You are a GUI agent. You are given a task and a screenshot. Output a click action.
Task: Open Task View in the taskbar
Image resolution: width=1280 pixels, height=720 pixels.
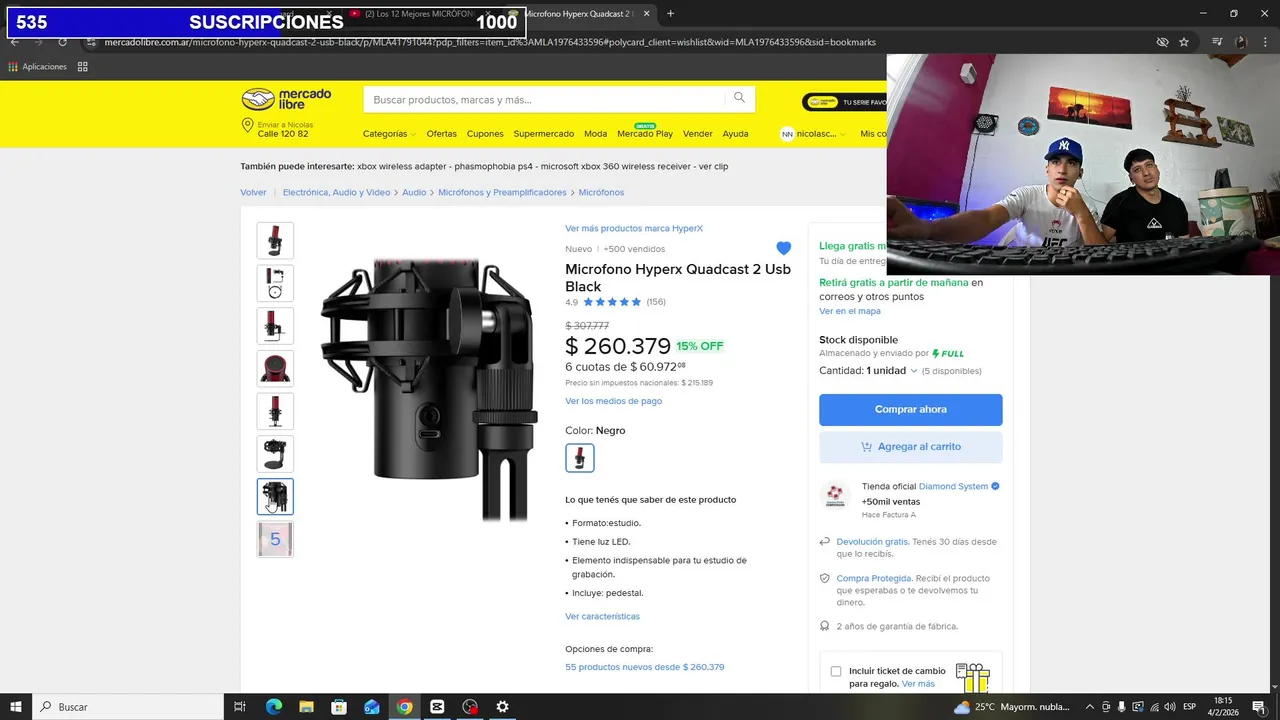[x=240, y=707]
